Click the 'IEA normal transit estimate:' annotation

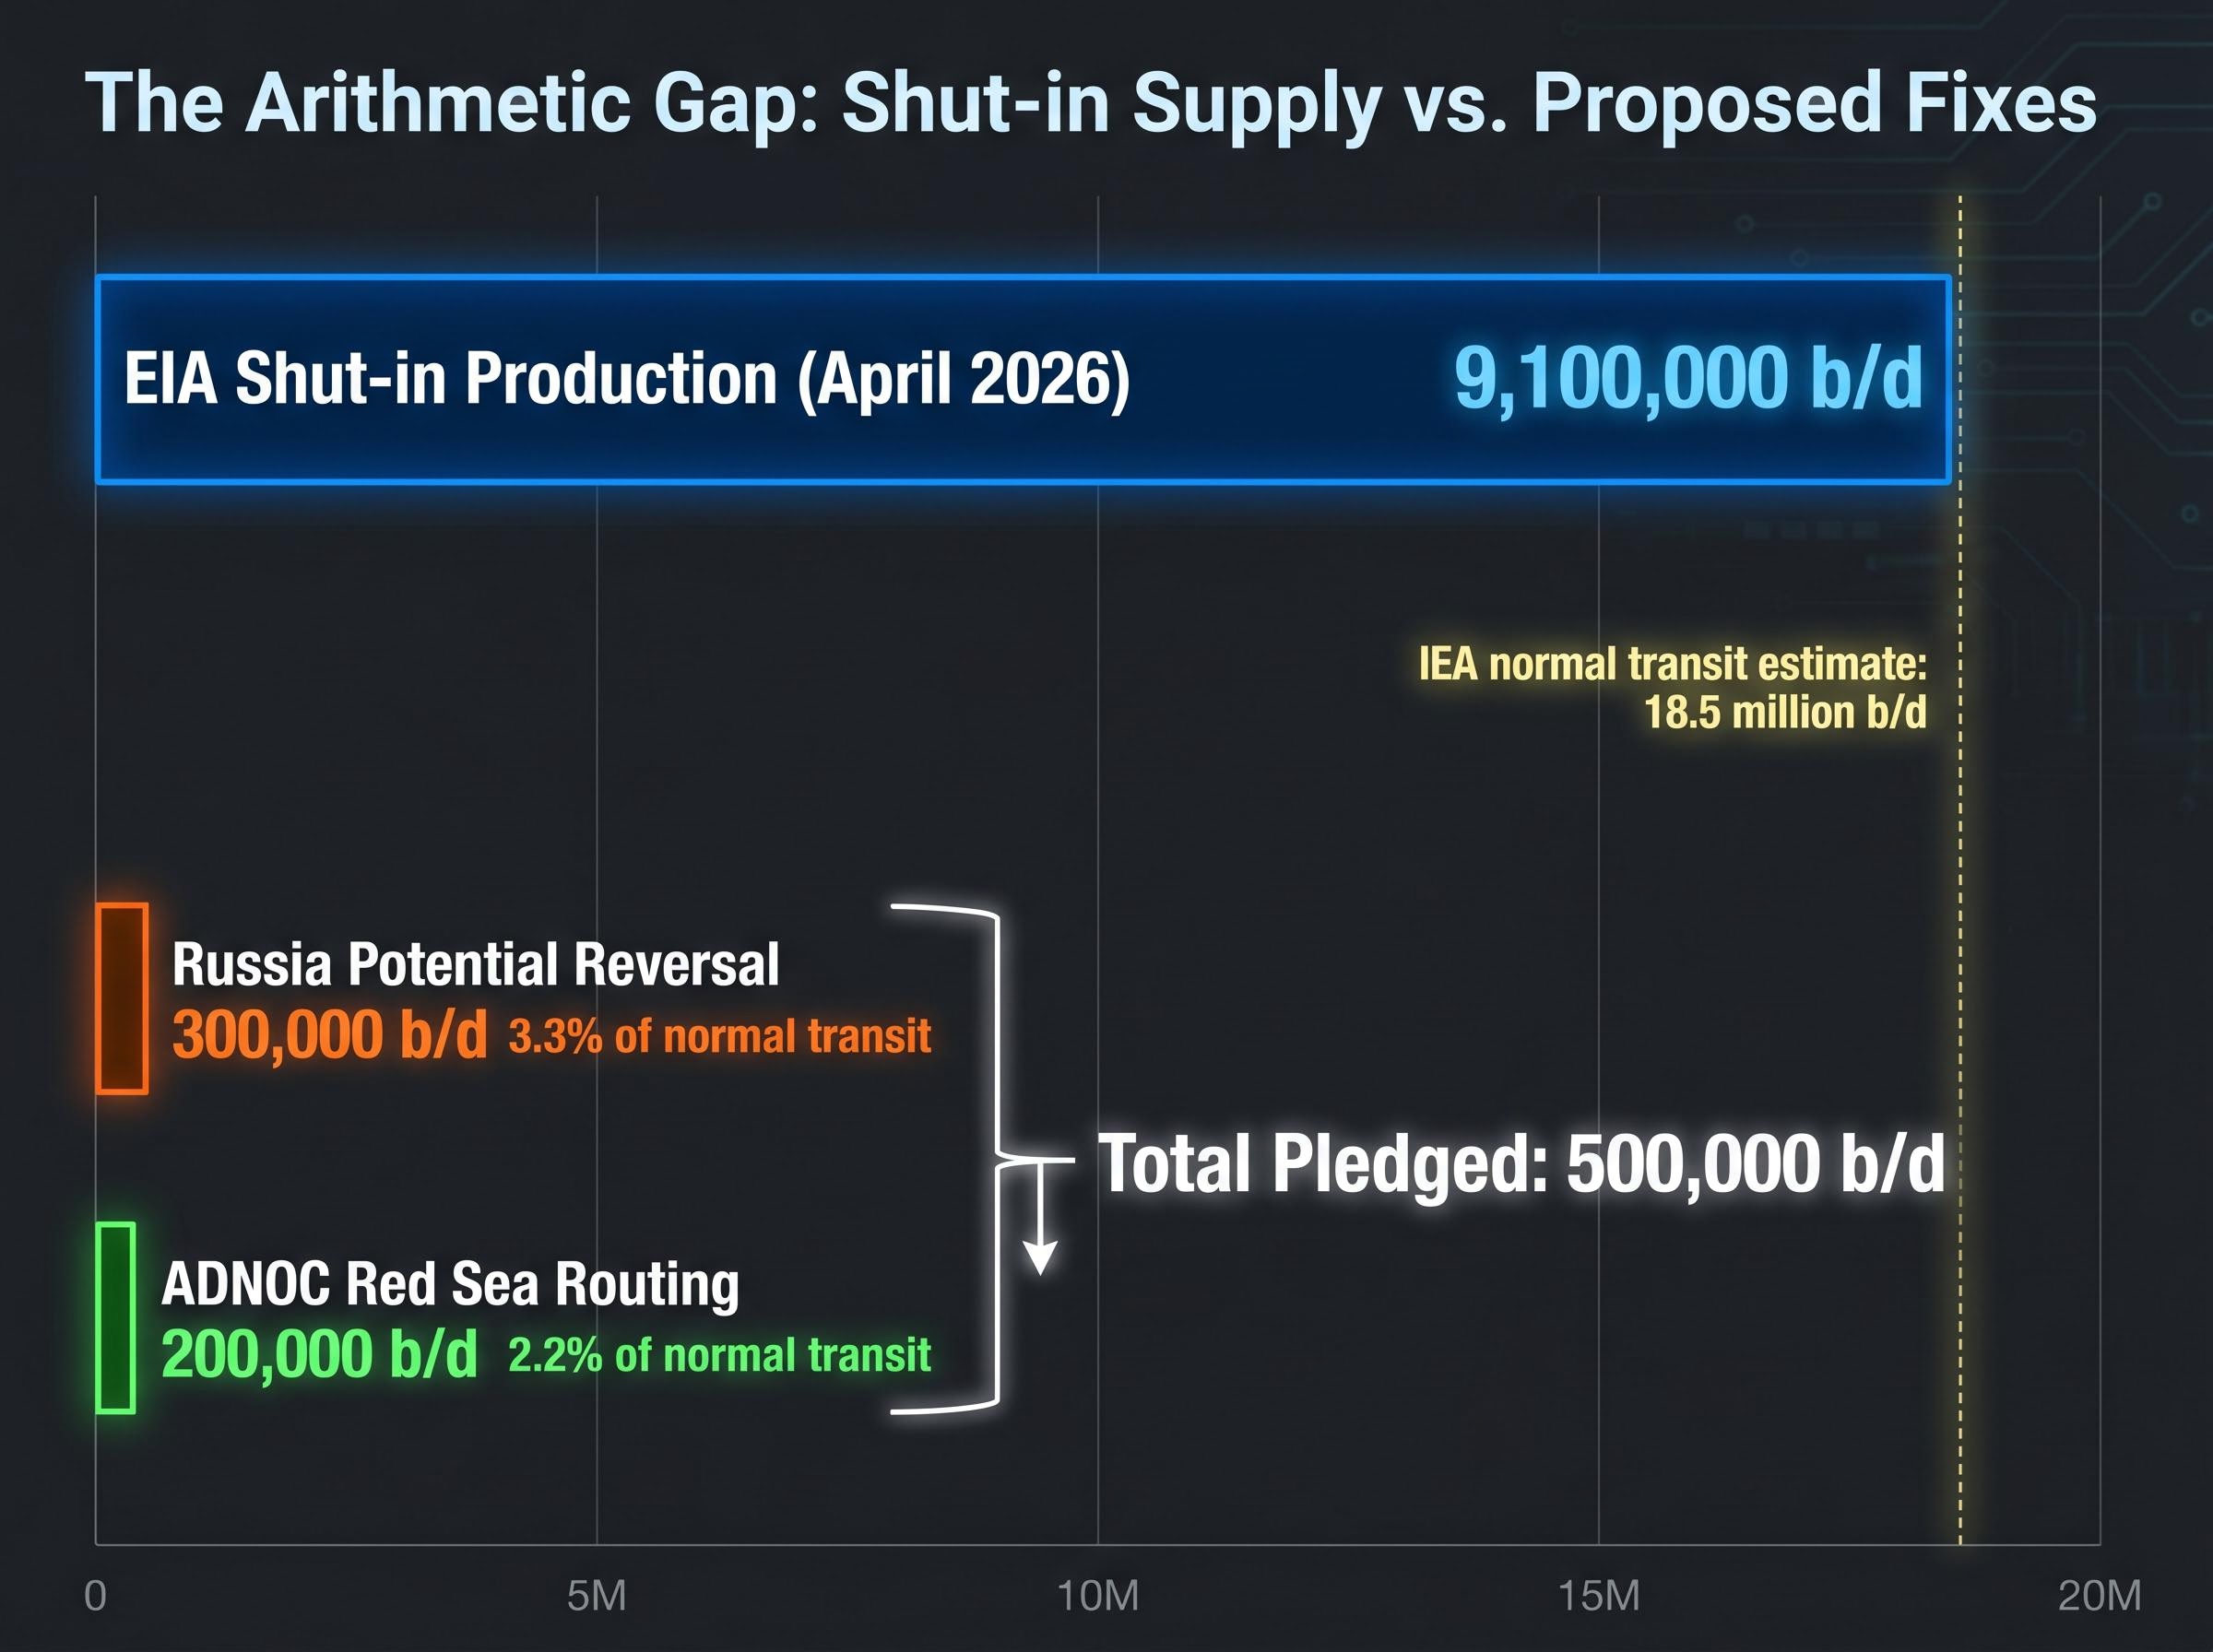pos(1672,664)
